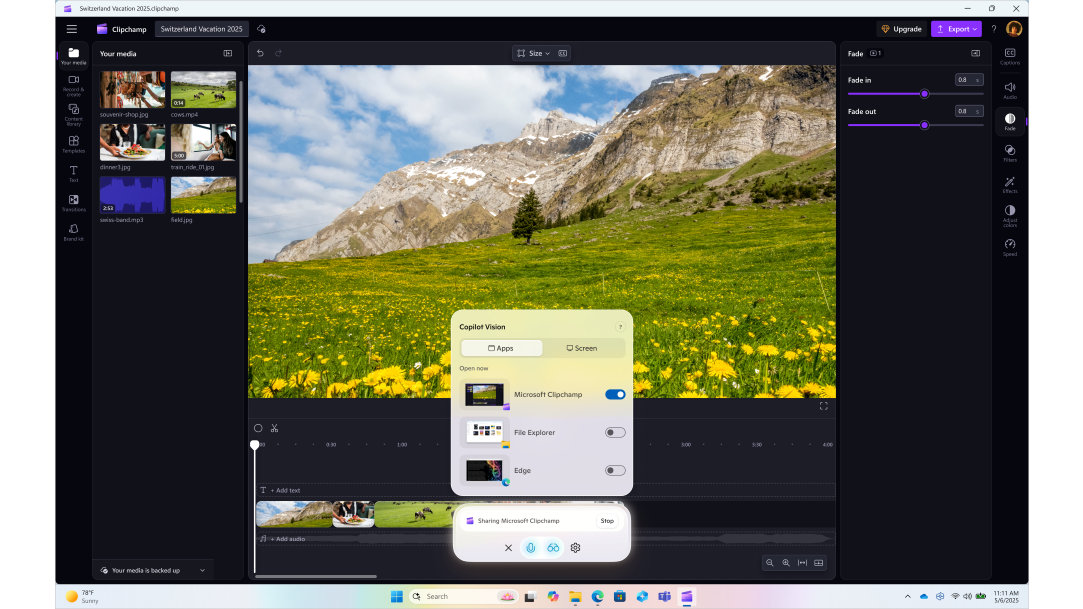Enable sharing for Edge
Image resolution: width=1083 pixels, height=609 pixels.
pos(615,470)
